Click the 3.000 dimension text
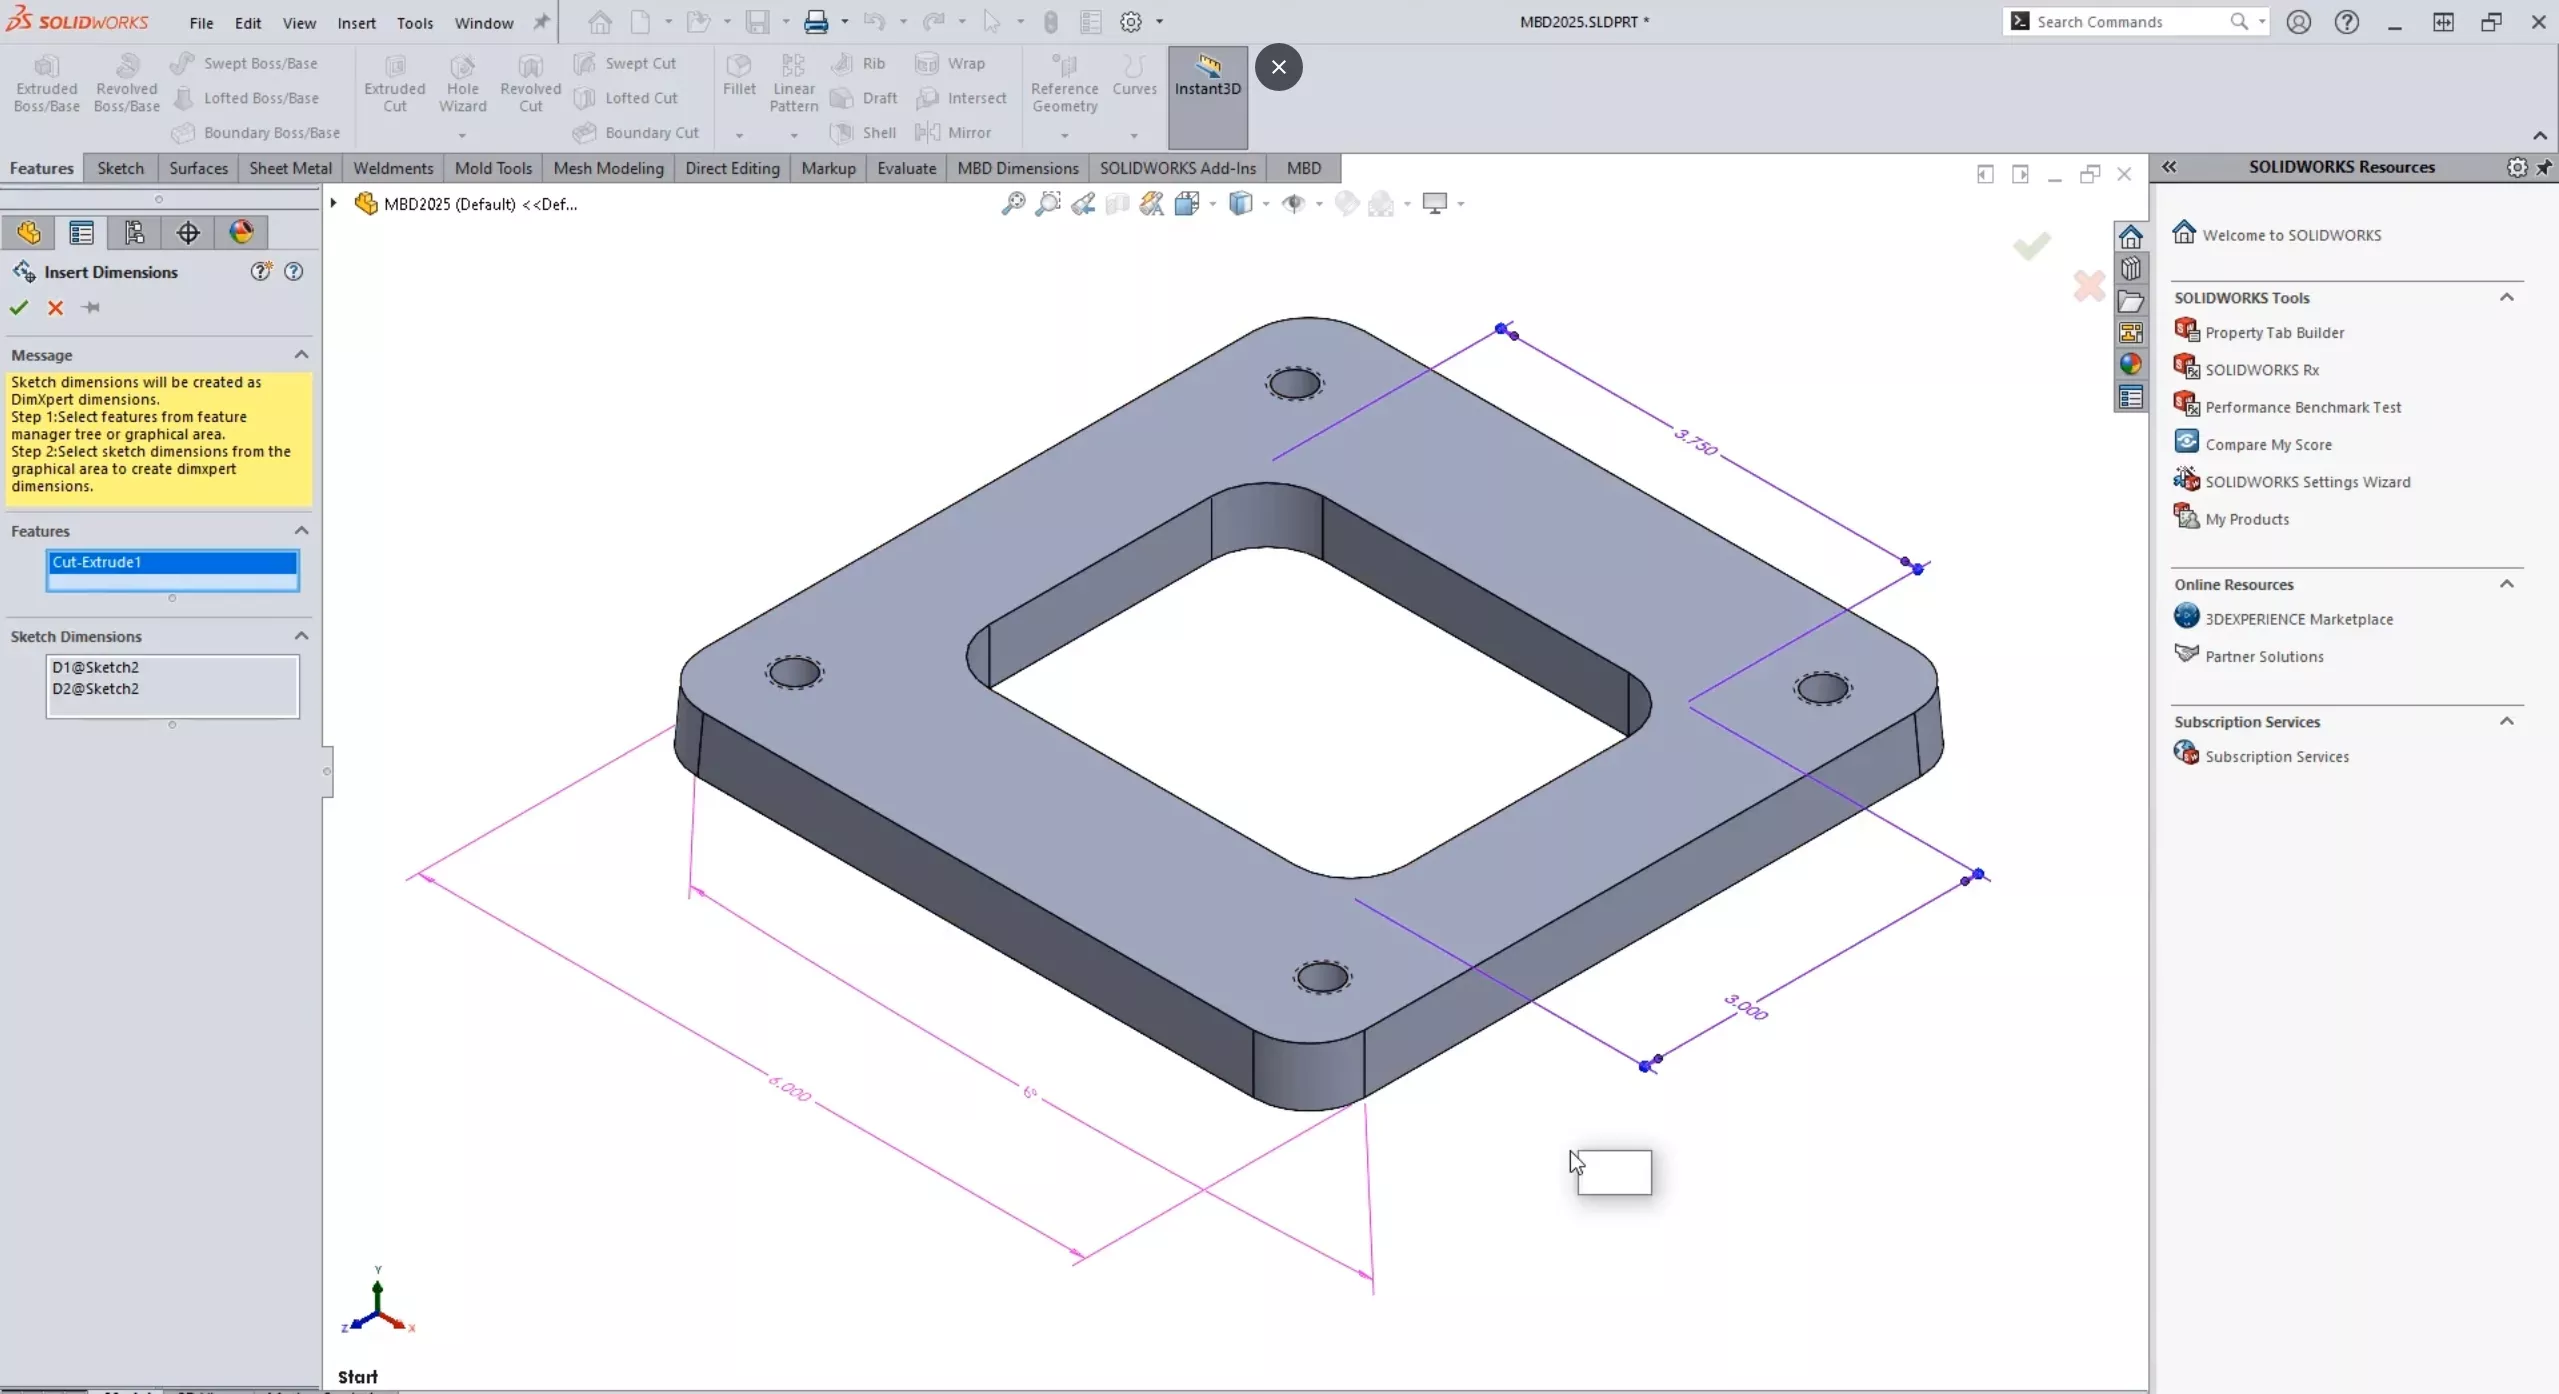 pyautogui.click(x=1746, y=1006)
